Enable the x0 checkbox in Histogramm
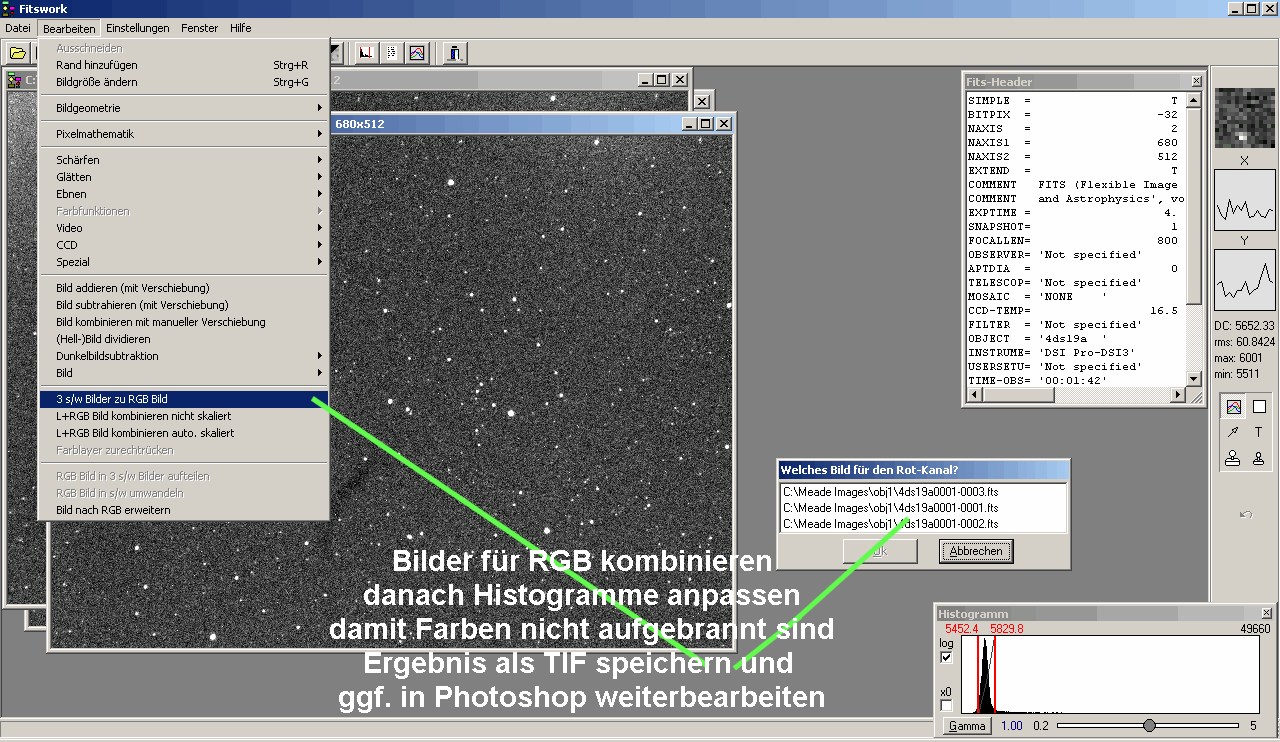This screenshot has height=742, width=1280. point(946,706)
